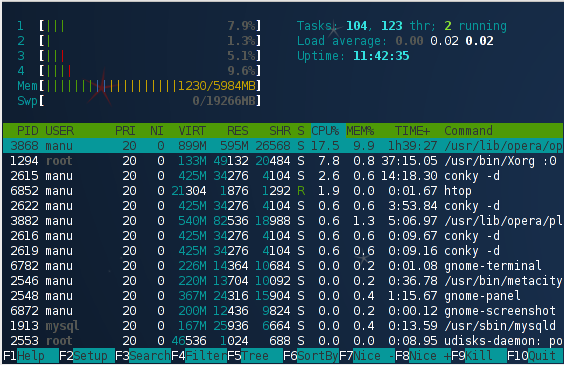Click F9 Kill on the function bar
Image resolution: width=564 pixels, height=365 pixels.
coord(479,356)
